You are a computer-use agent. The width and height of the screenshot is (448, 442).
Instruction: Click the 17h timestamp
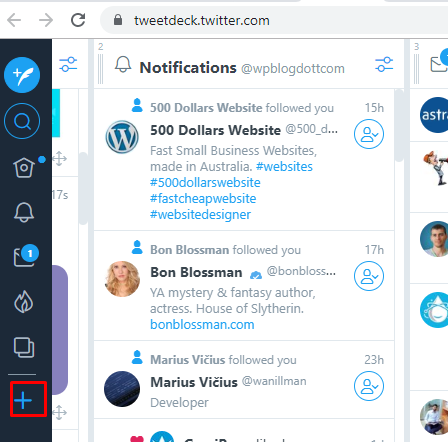click(x=374, y=250)
